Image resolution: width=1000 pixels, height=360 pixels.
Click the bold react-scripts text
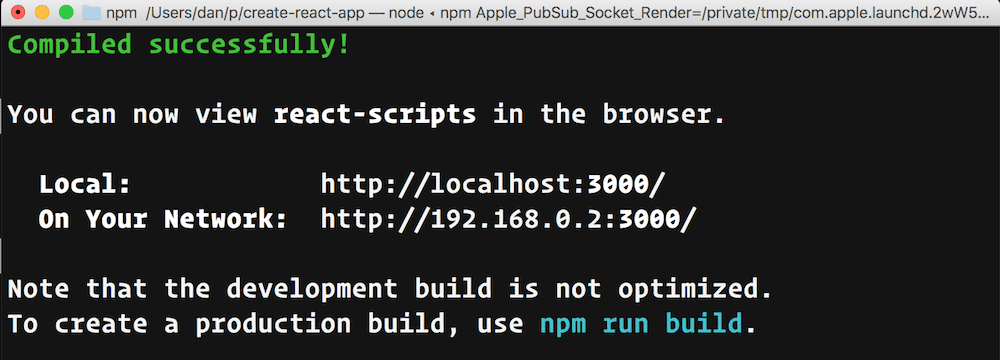click(x=375, y=115)
